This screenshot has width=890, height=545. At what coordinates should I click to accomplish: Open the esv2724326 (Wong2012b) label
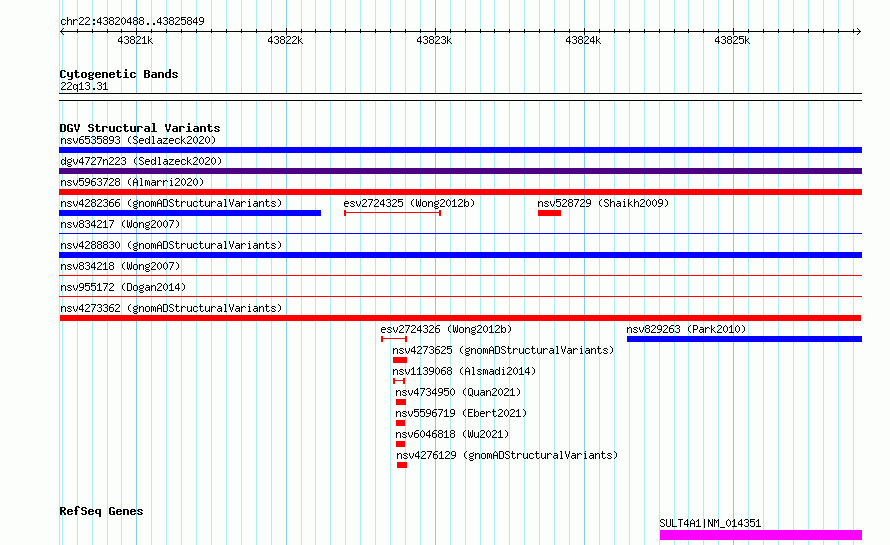click(x=446, y=329)
